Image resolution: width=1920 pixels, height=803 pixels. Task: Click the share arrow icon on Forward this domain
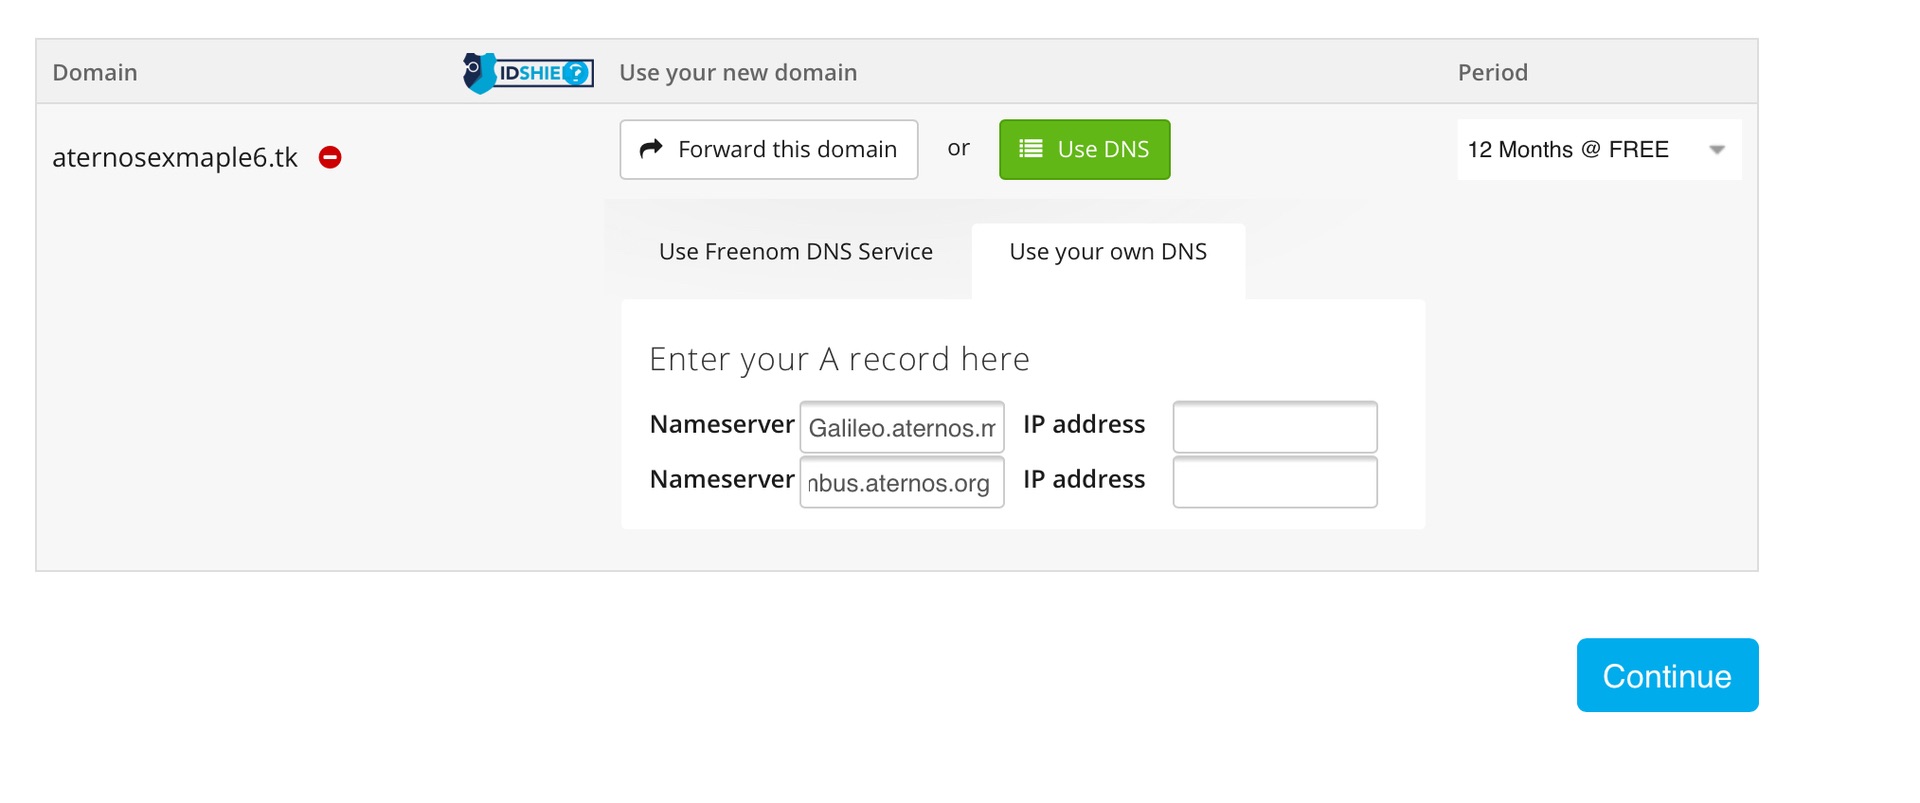click(x=651, y=148)
